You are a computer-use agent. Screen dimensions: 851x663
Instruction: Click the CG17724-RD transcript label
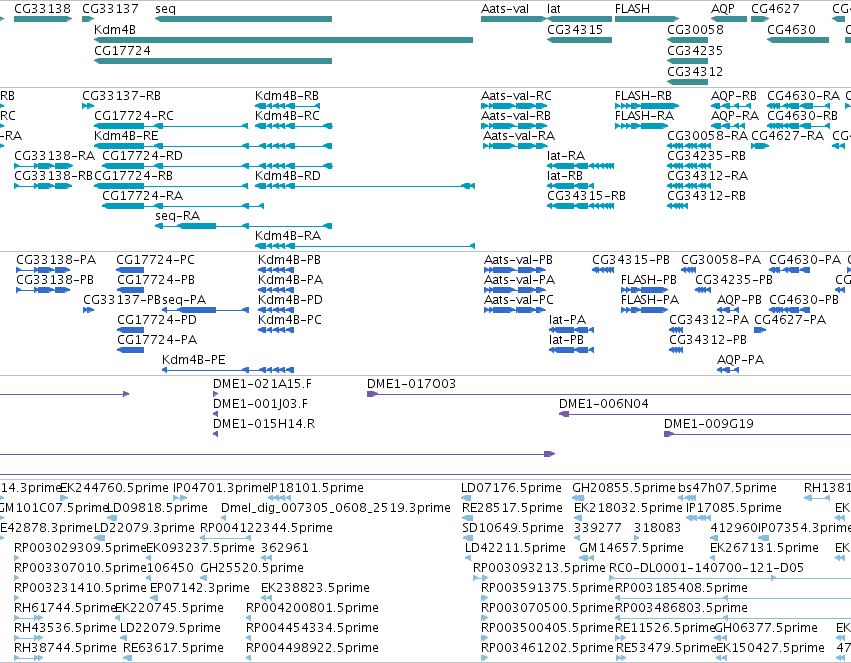tap(142, 156)
